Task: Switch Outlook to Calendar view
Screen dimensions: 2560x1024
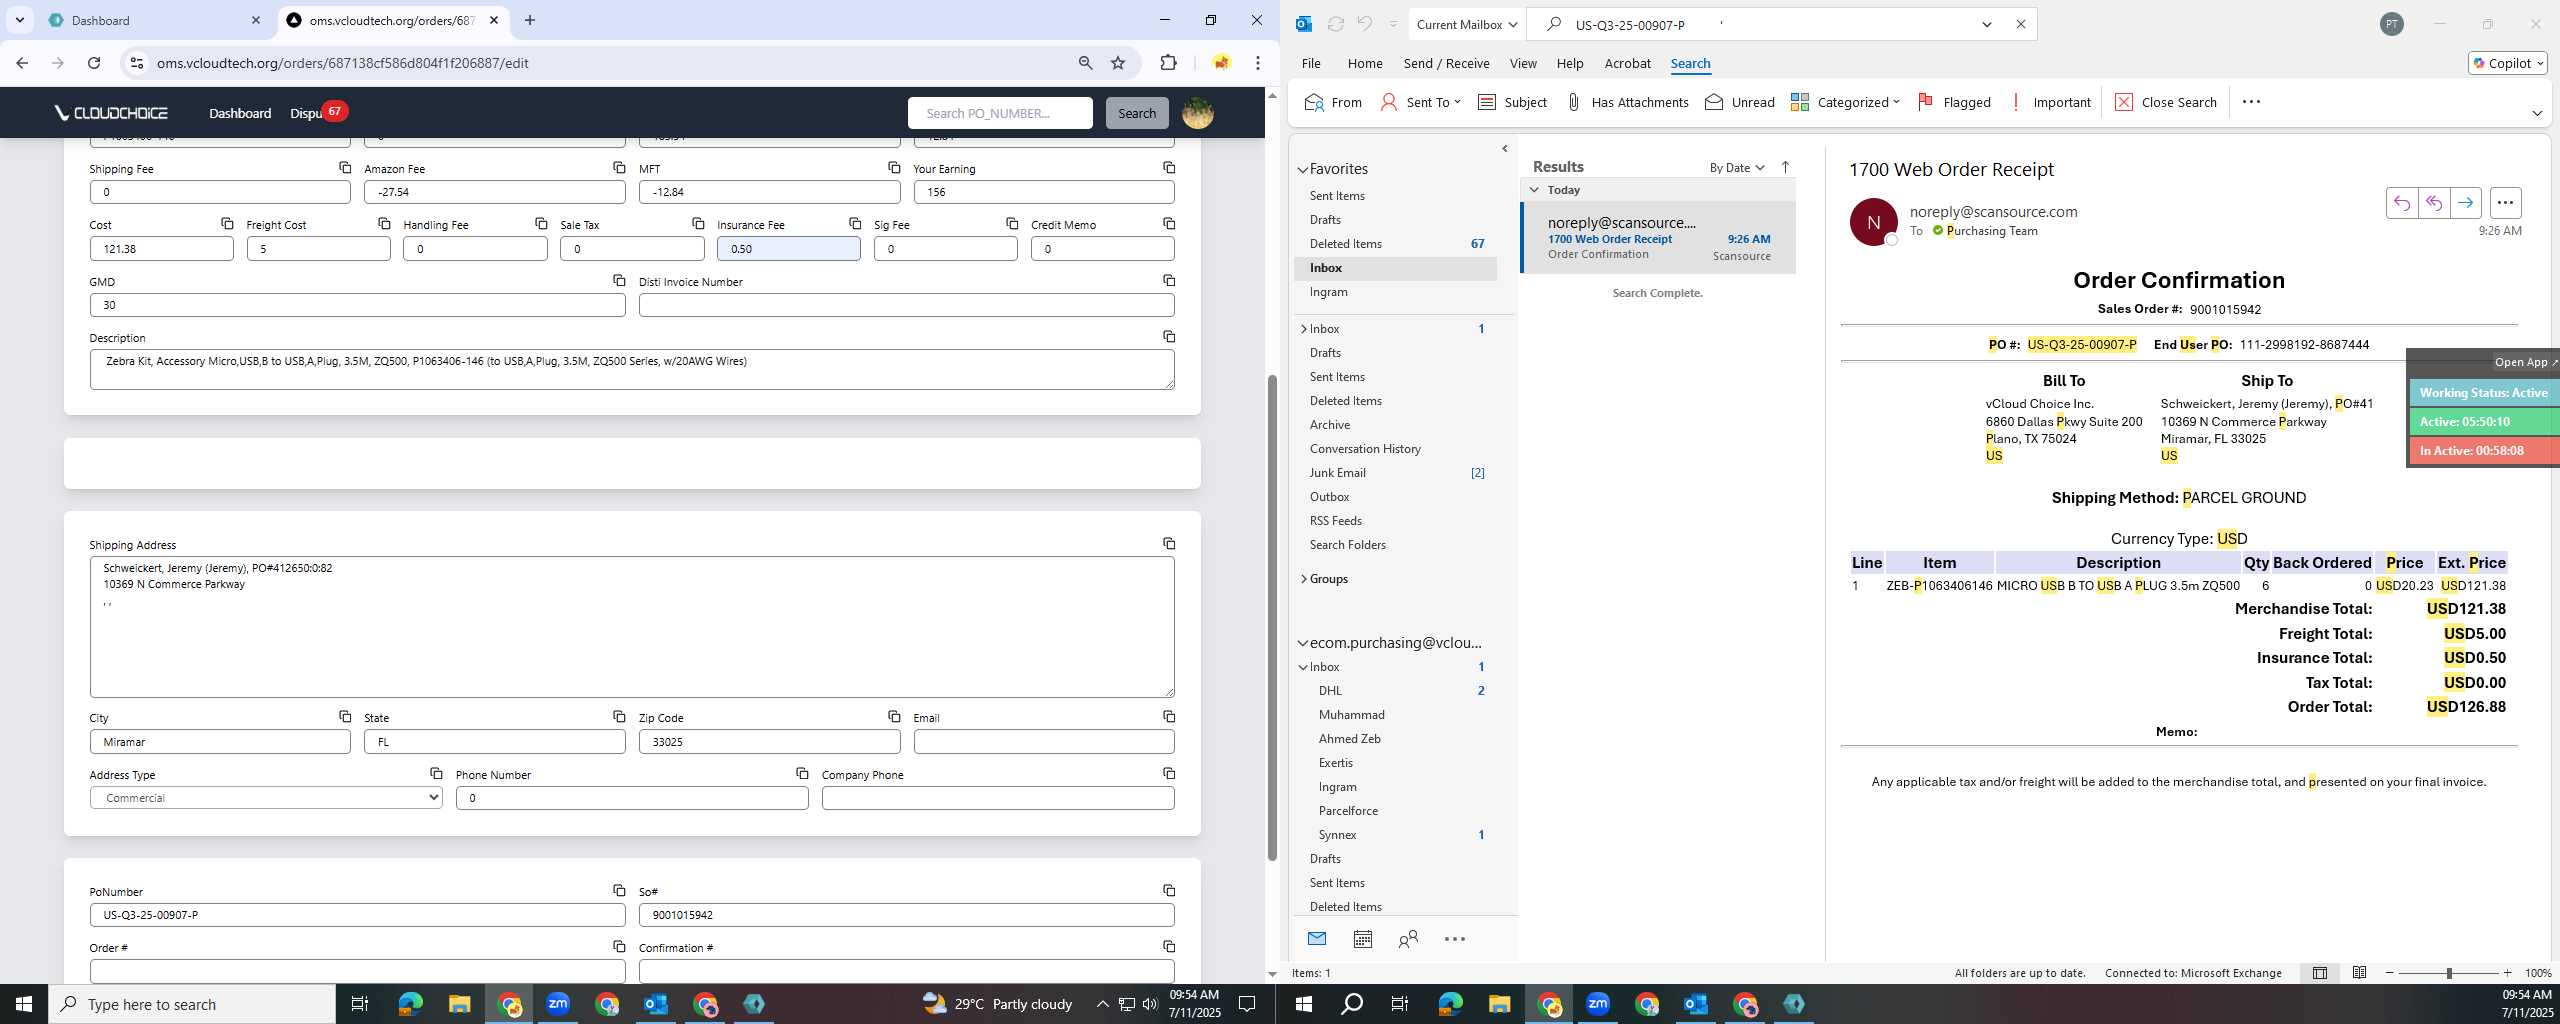Action: pos(1362,939)
